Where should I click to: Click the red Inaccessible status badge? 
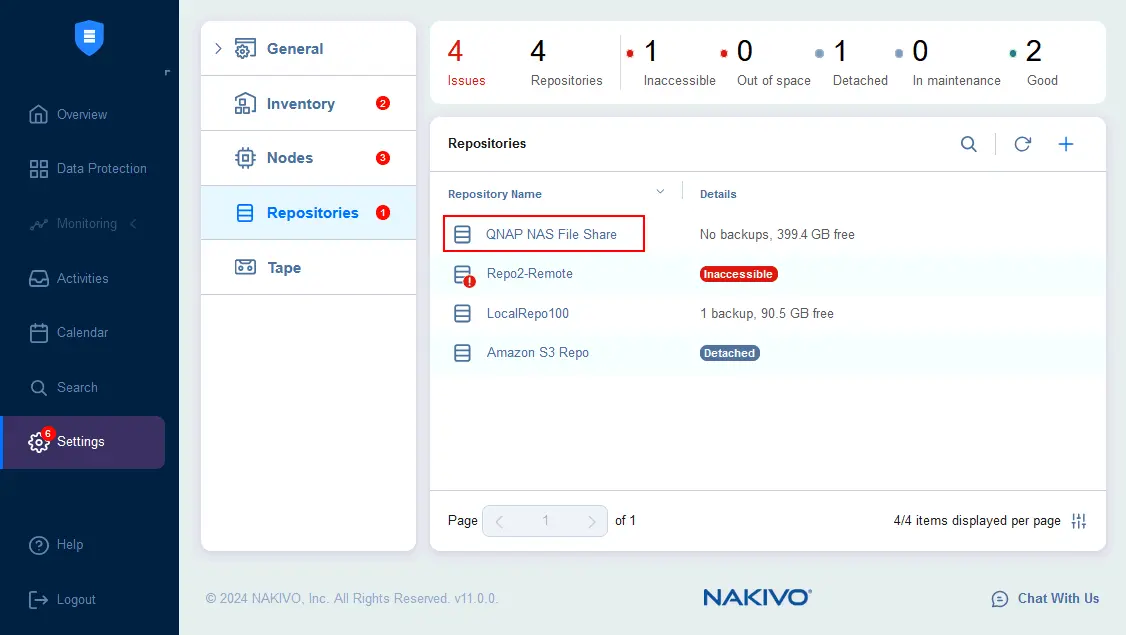click(738, 274)
